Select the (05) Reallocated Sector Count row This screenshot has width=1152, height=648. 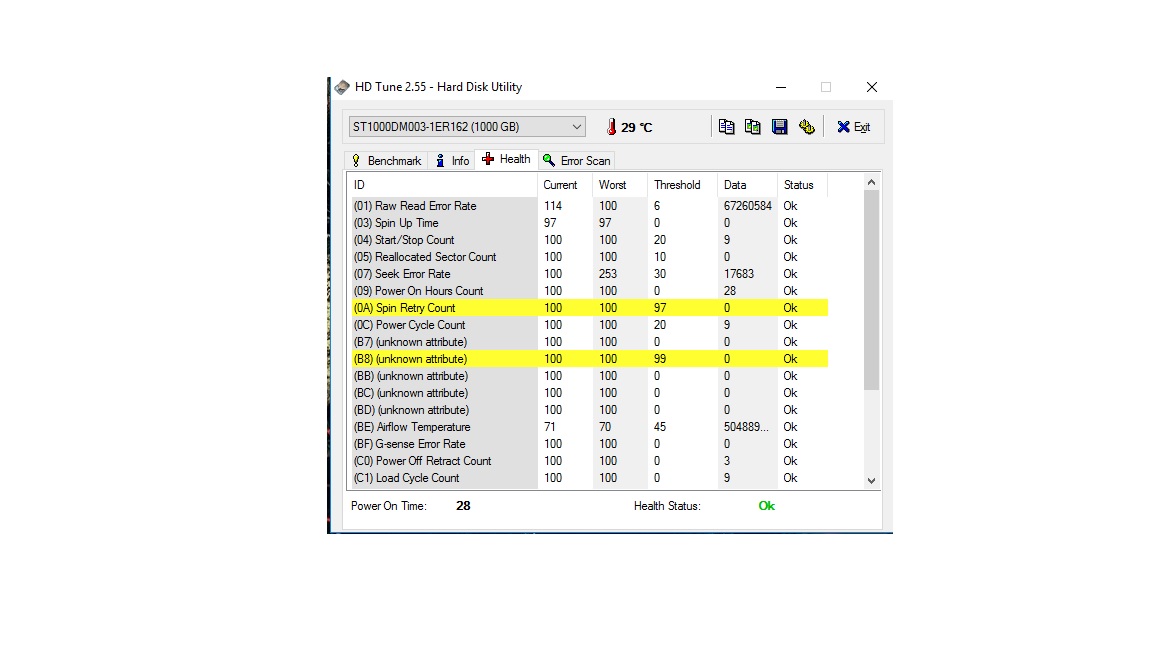(x=588, y=256)
